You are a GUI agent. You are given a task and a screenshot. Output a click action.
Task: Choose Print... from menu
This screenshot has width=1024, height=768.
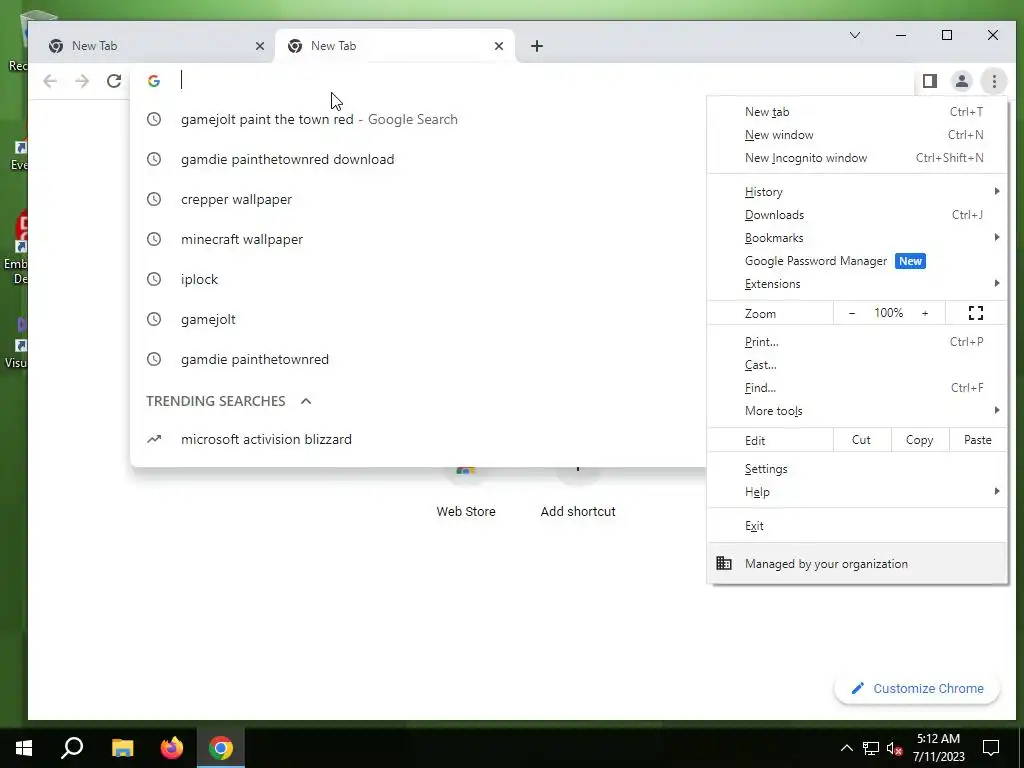point(857,342)
